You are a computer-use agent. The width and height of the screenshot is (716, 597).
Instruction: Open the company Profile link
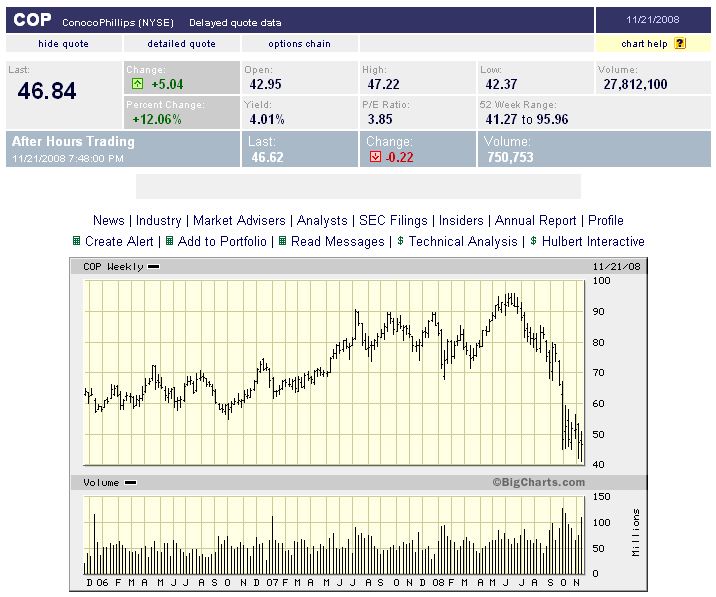pos(605,220)
